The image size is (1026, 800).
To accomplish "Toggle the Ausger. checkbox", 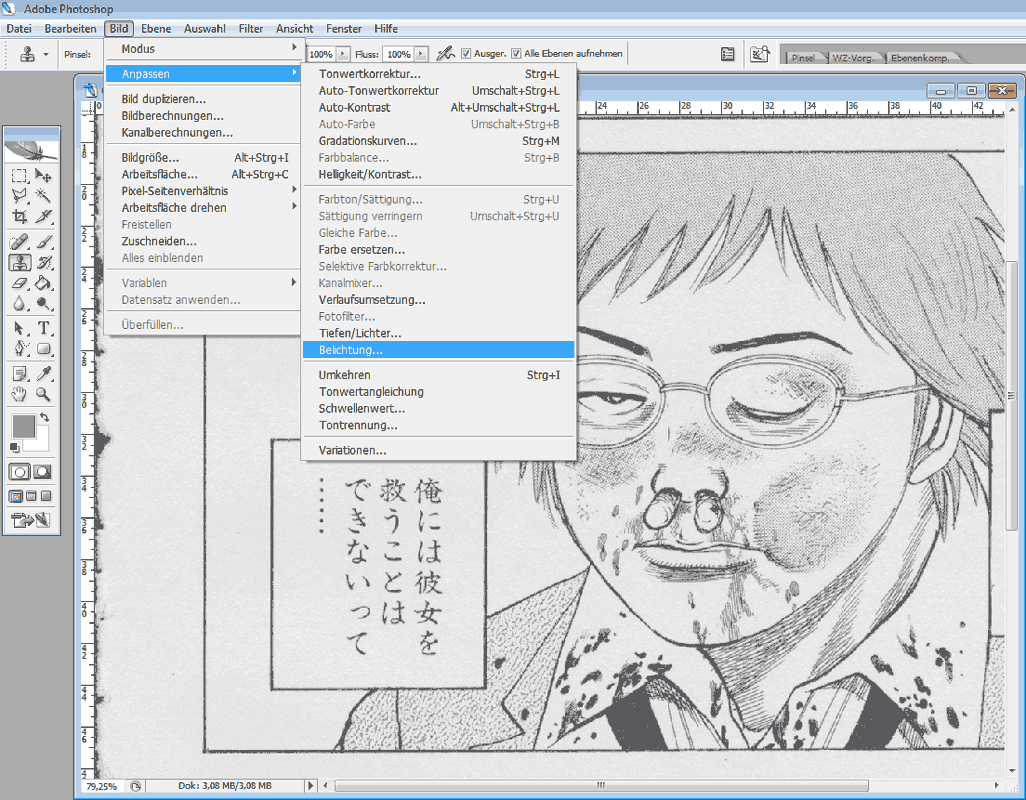I will pos(466,54).
